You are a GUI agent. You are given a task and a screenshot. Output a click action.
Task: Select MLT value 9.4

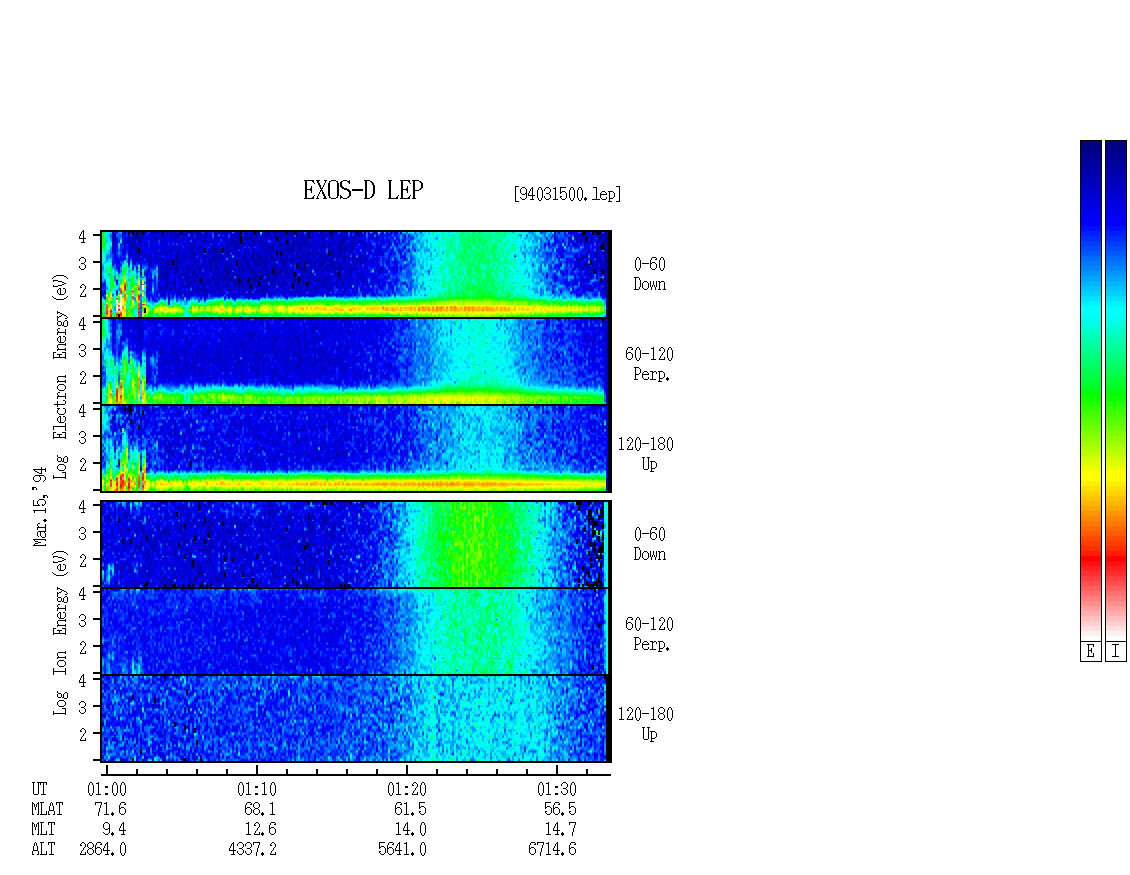click(115, 830)
